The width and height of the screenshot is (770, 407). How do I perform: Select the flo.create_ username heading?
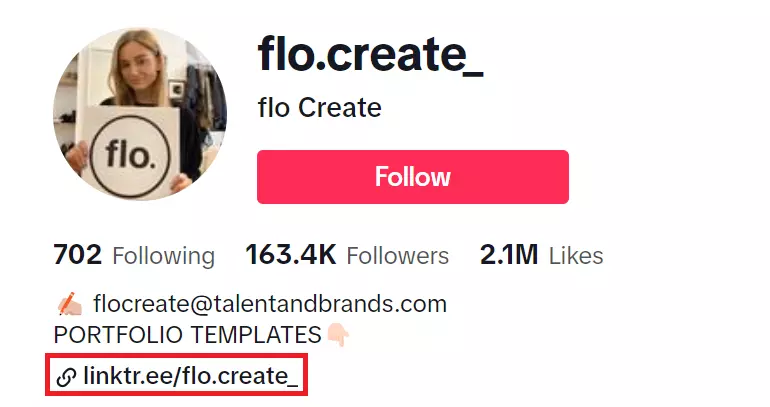(x=371, y=54)
